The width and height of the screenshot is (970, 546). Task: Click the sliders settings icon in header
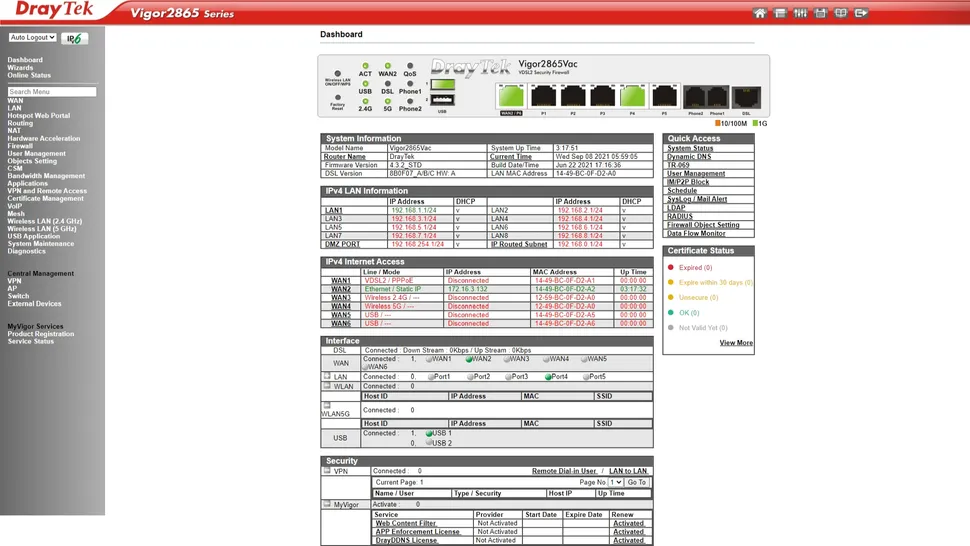pos(800,13)
